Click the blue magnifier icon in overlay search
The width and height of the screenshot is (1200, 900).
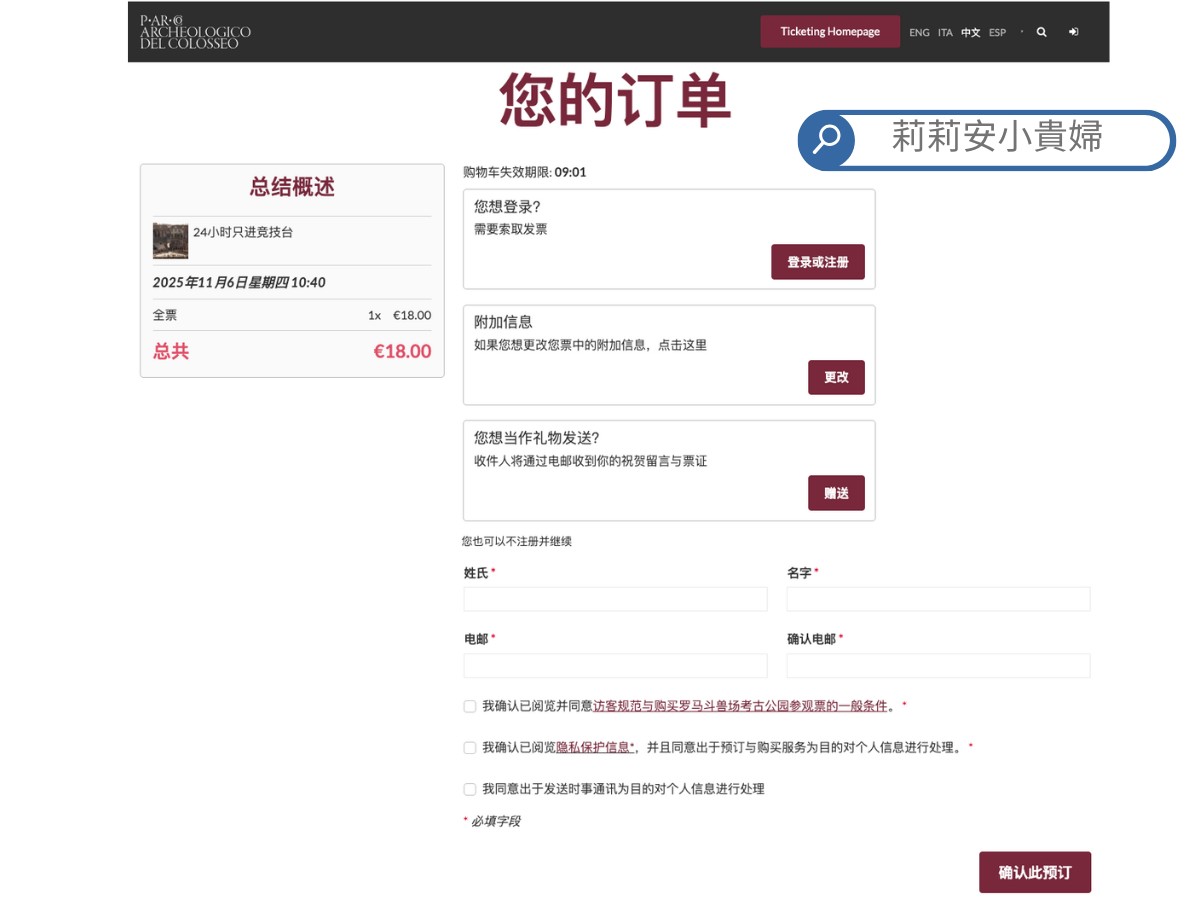[x=827, y=140]
